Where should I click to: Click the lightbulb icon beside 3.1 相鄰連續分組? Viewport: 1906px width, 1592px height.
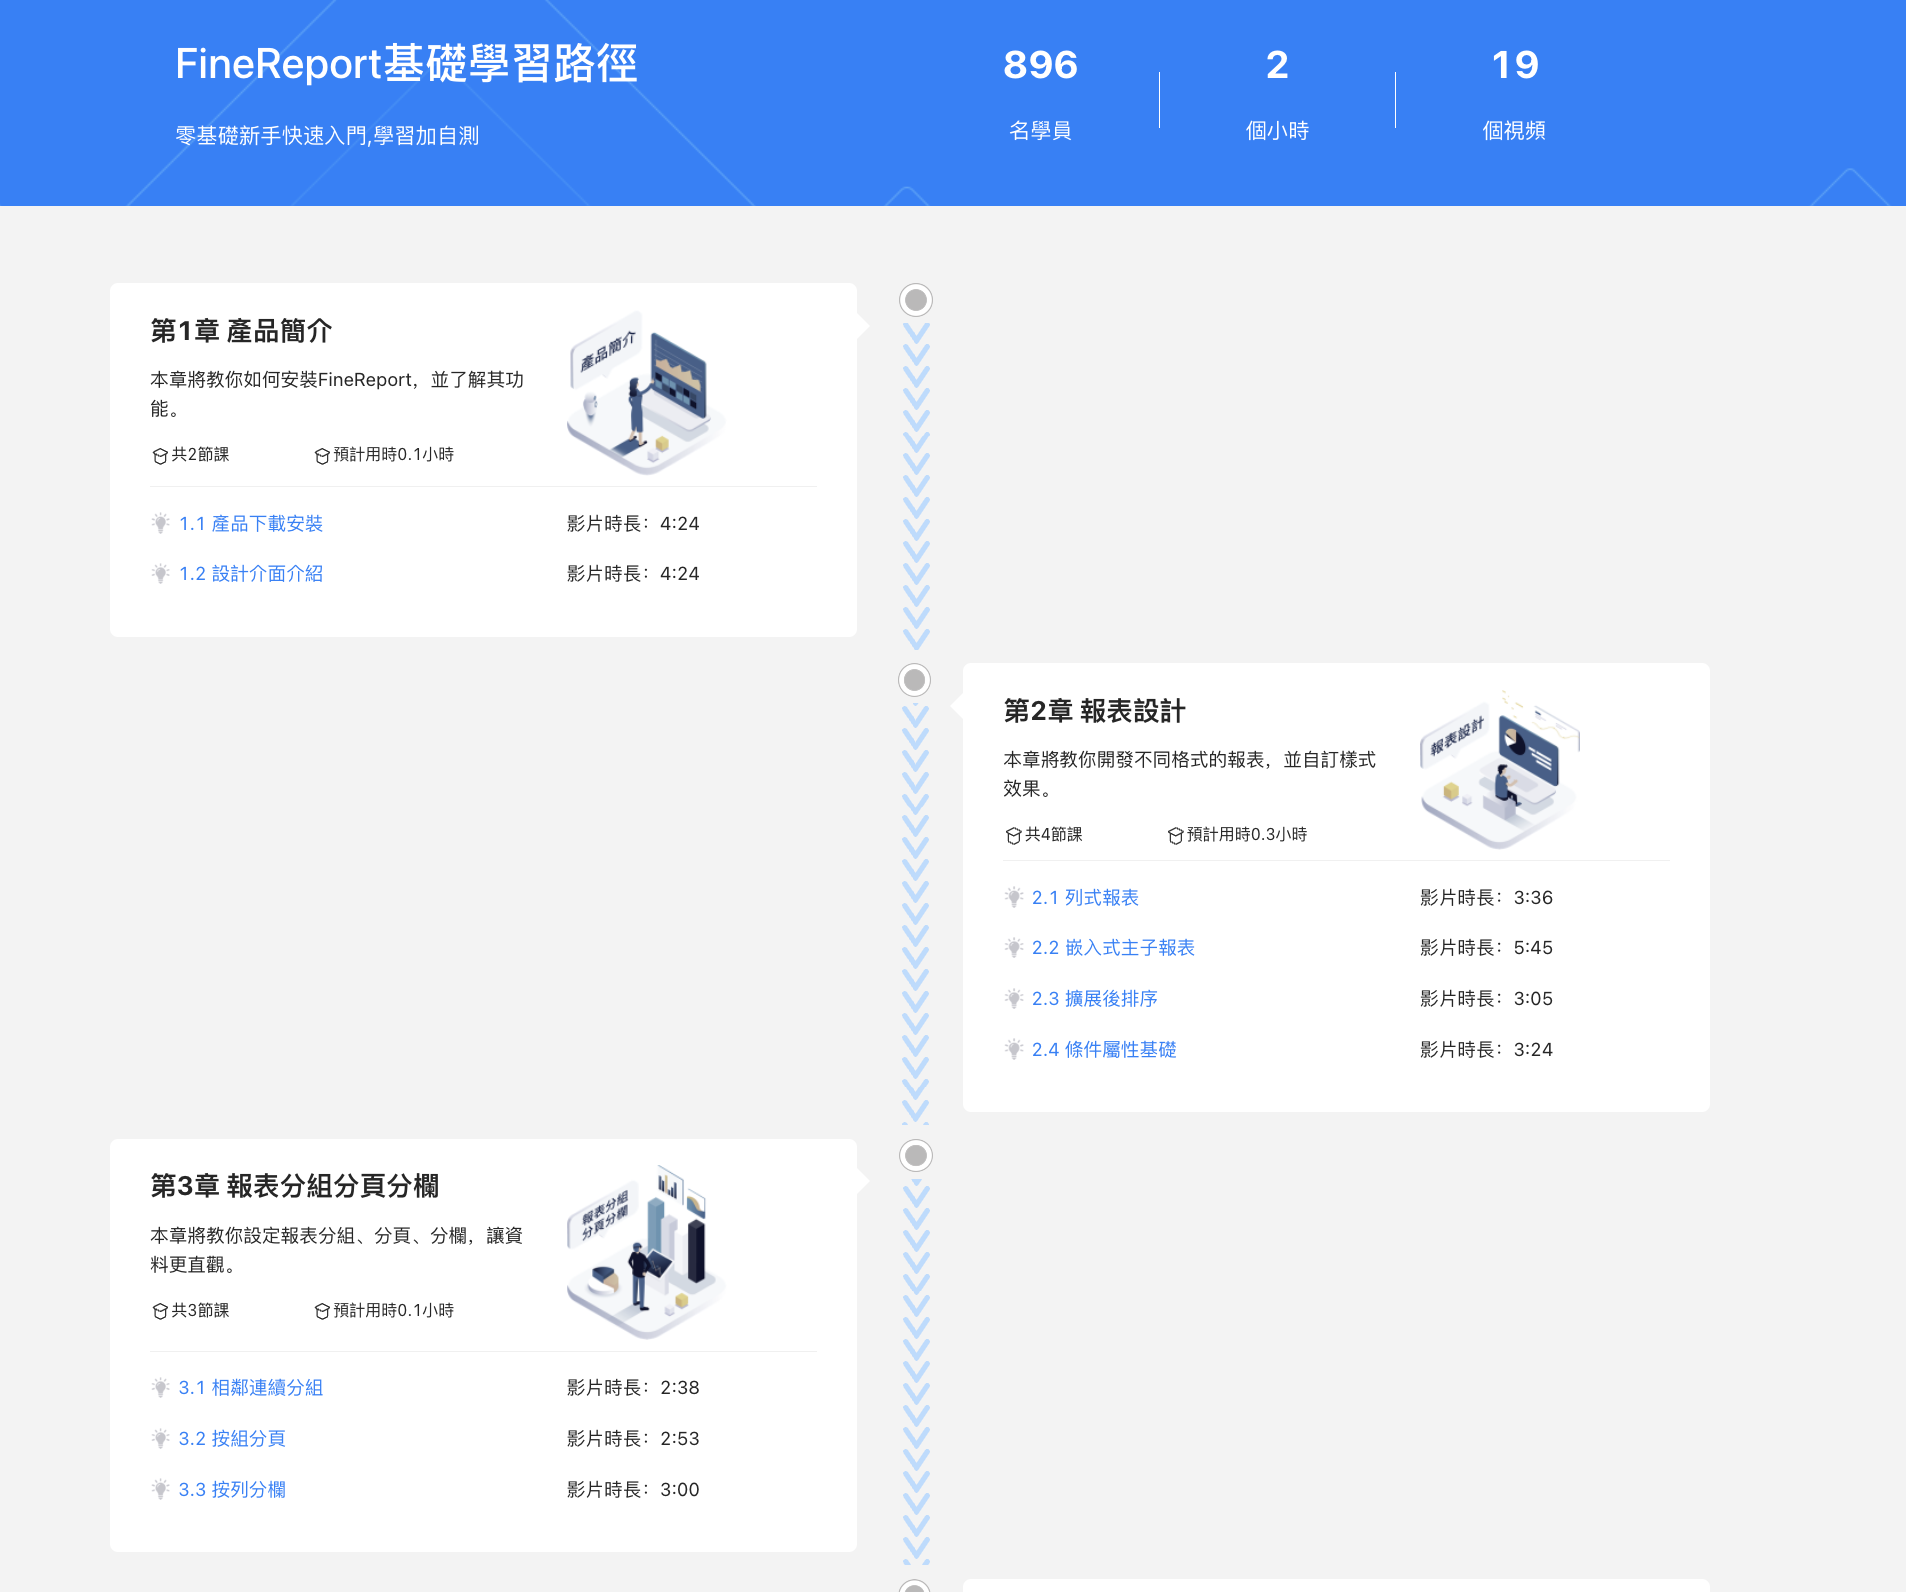(160, 1387)
